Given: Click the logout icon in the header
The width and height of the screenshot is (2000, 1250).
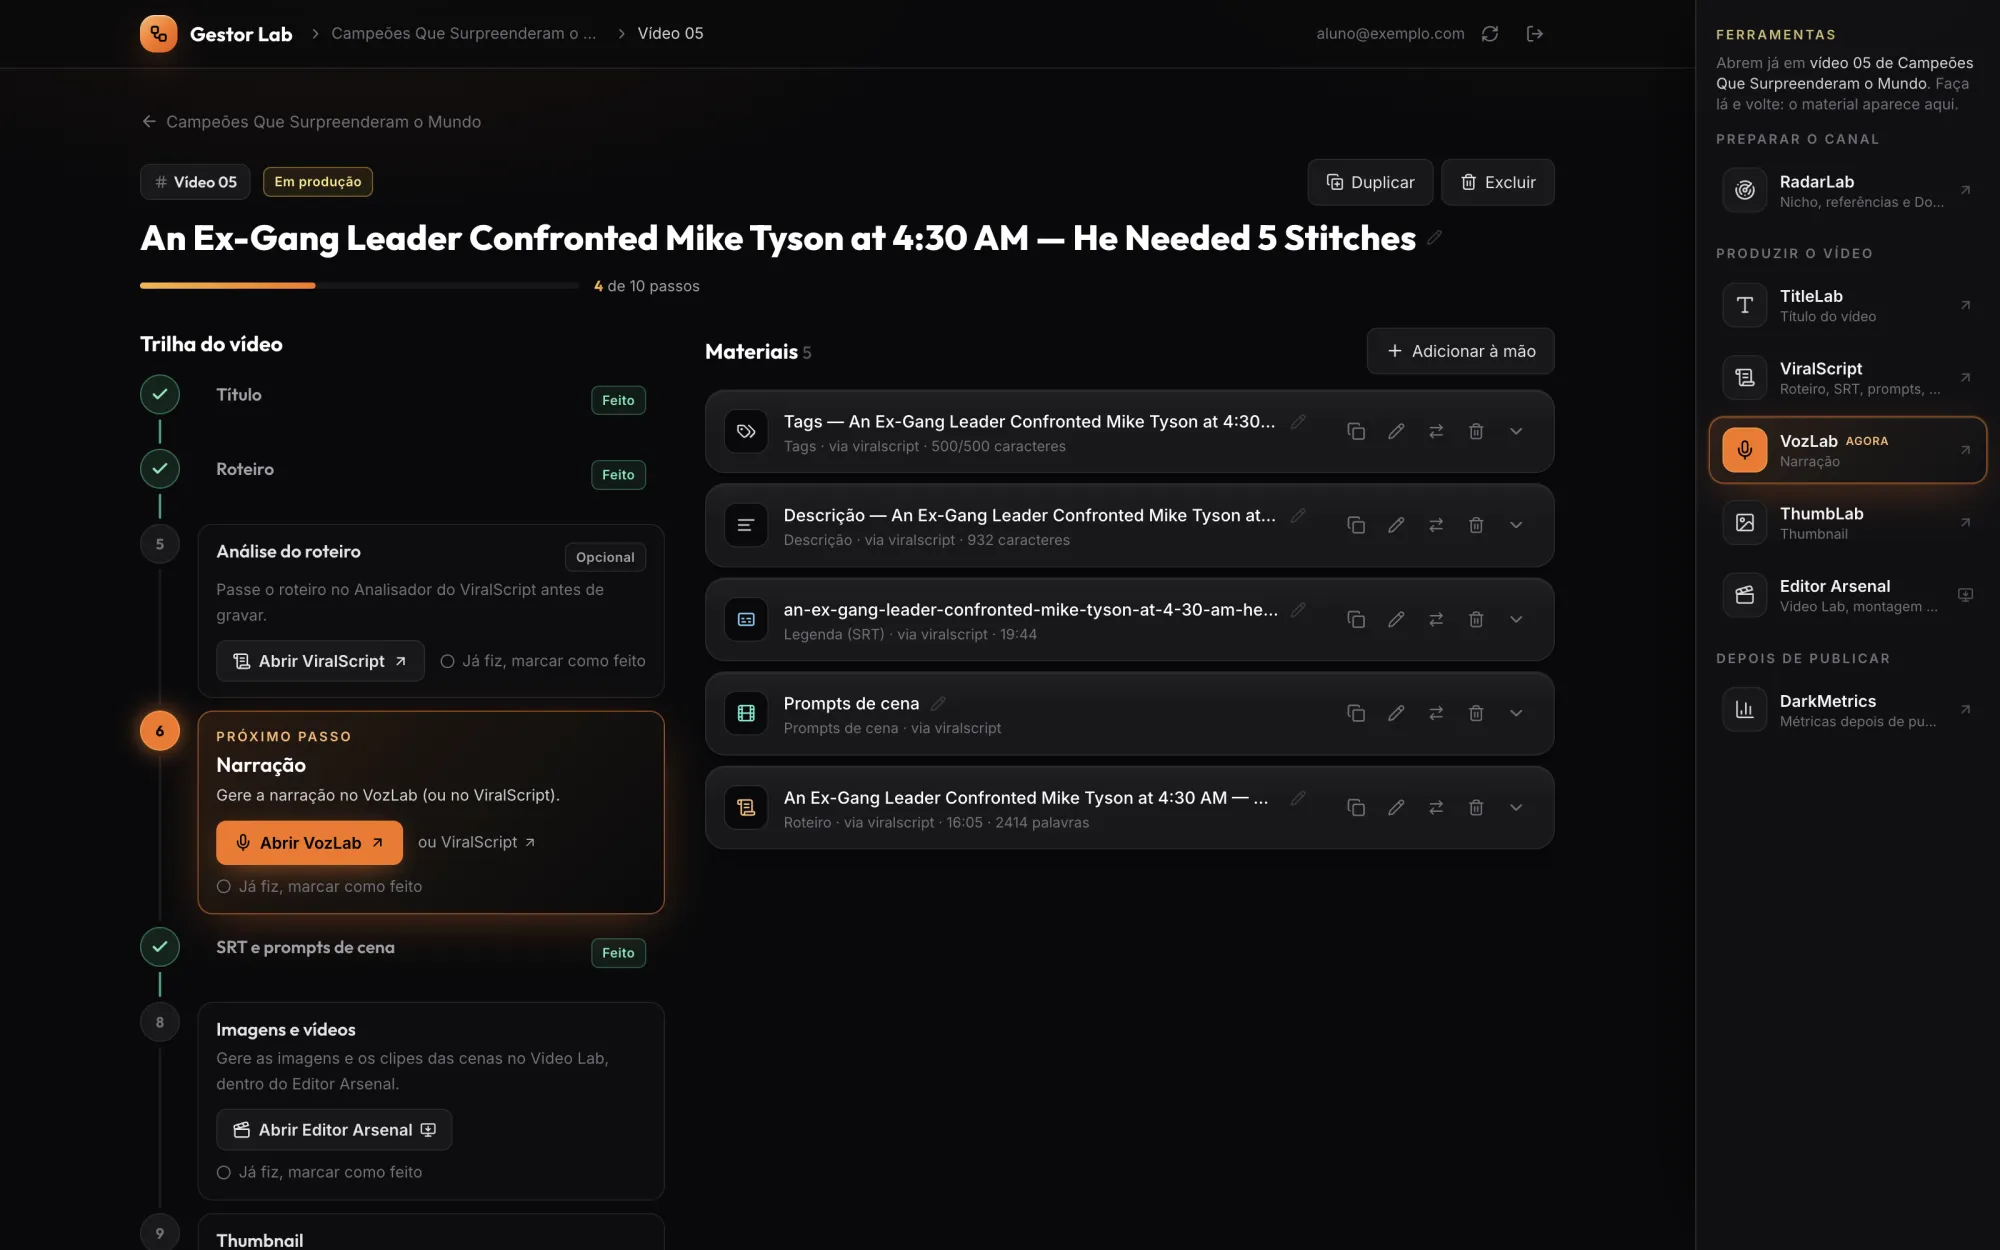Looking at the screenshot, I should (1535, 34).
